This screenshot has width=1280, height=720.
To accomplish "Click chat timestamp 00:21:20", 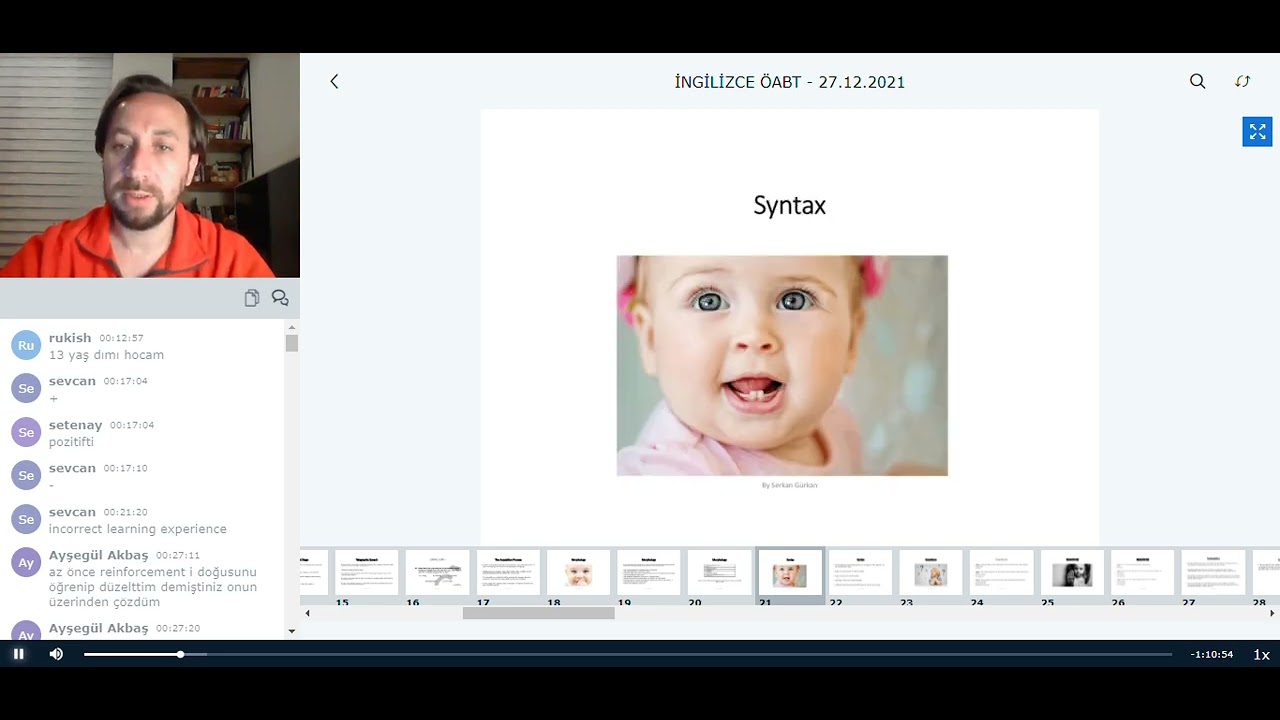I will (x=125, y=512).
